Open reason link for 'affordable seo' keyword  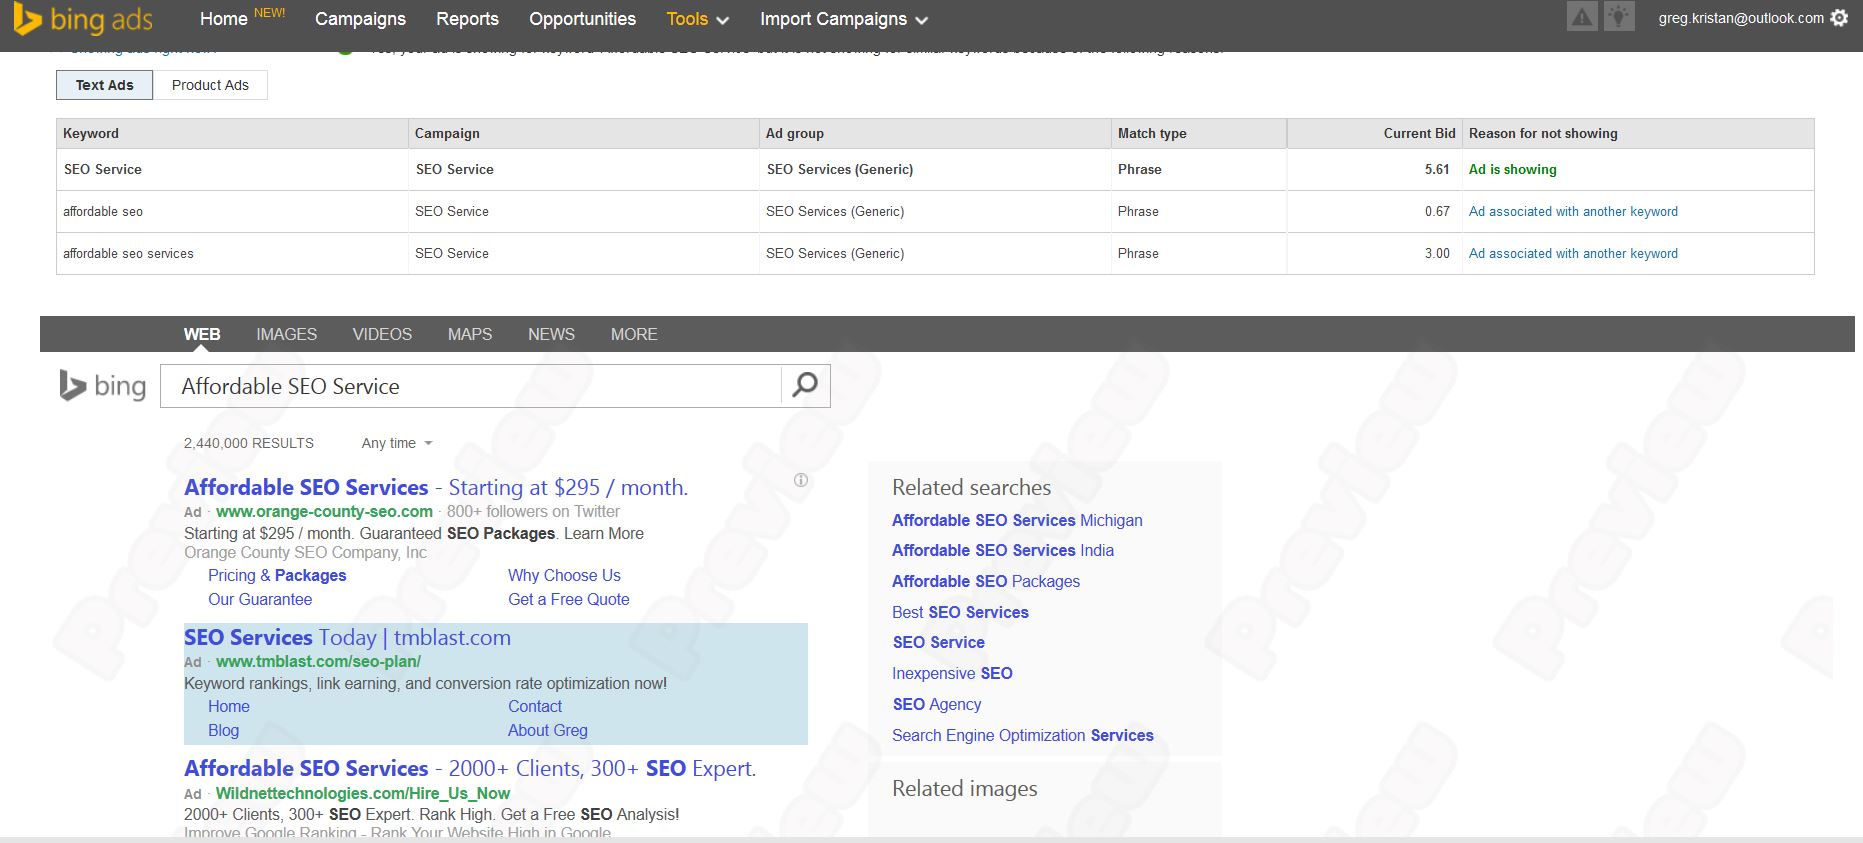point(1573,211)
